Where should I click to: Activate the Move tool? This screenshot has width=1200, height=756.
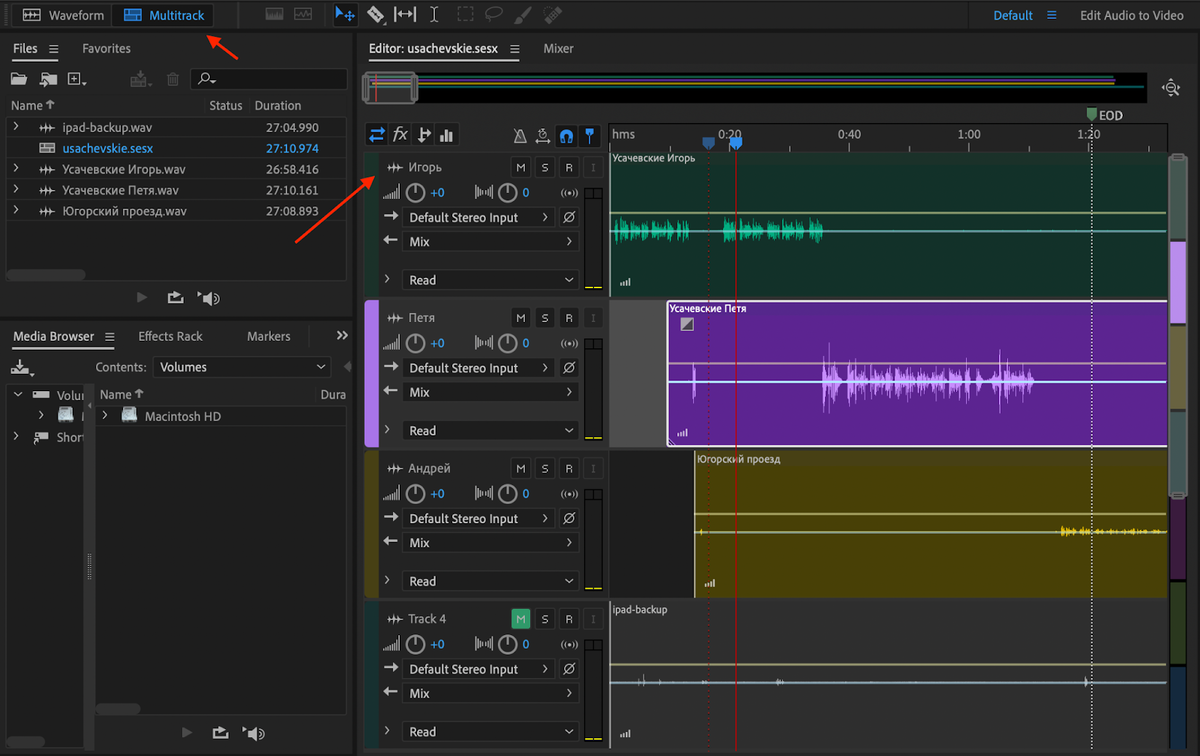[x=345, y=15]
